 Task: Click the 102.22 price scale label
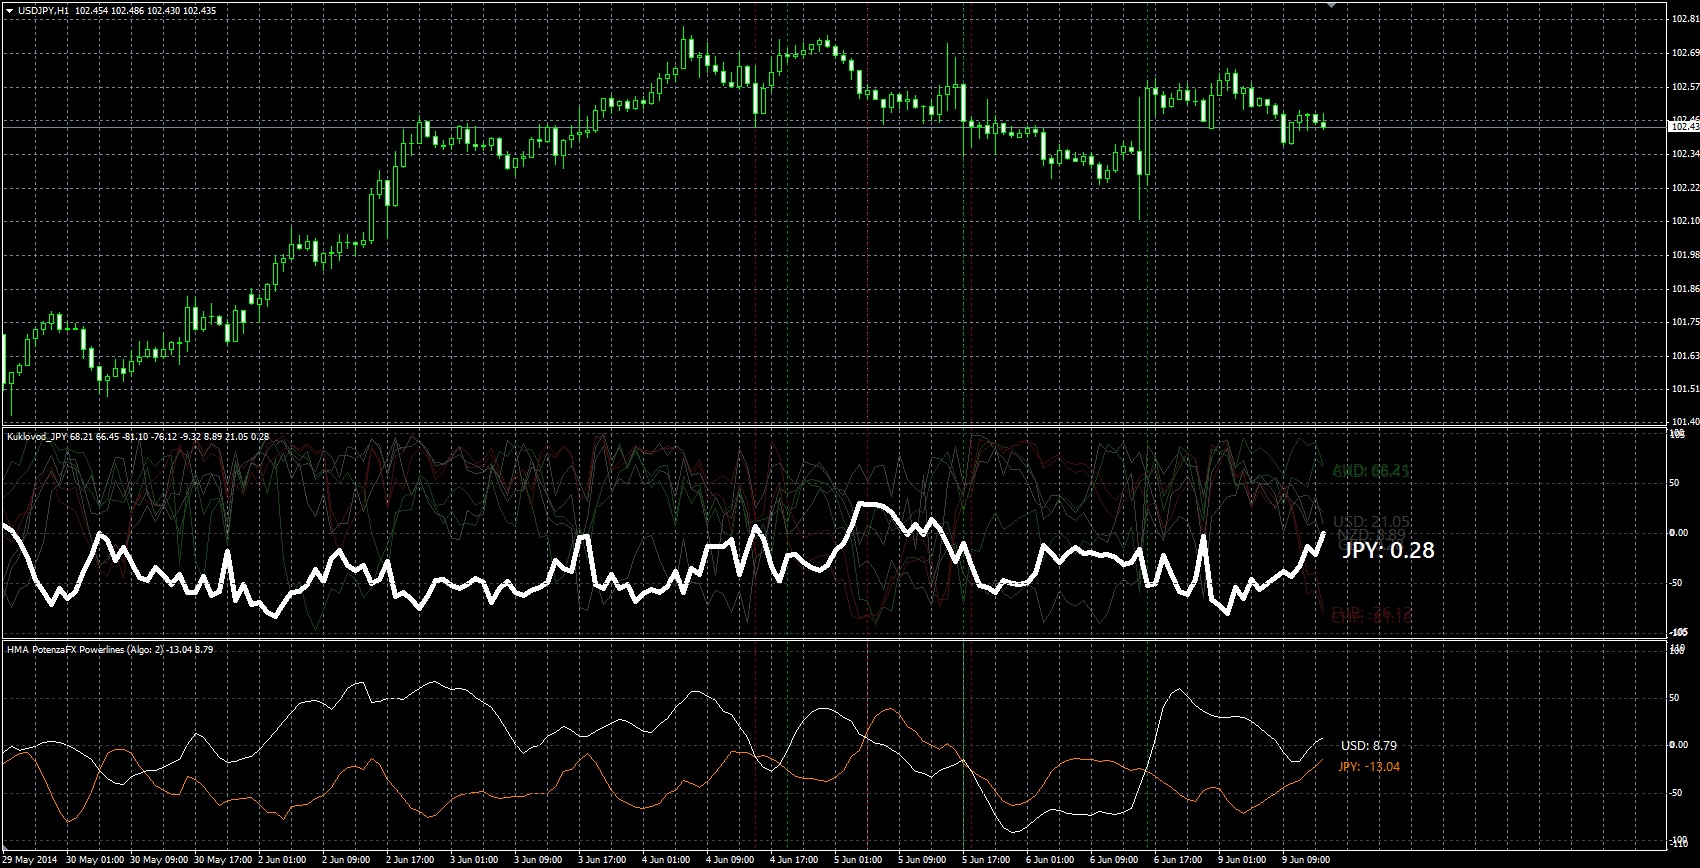click(1684, 188)
